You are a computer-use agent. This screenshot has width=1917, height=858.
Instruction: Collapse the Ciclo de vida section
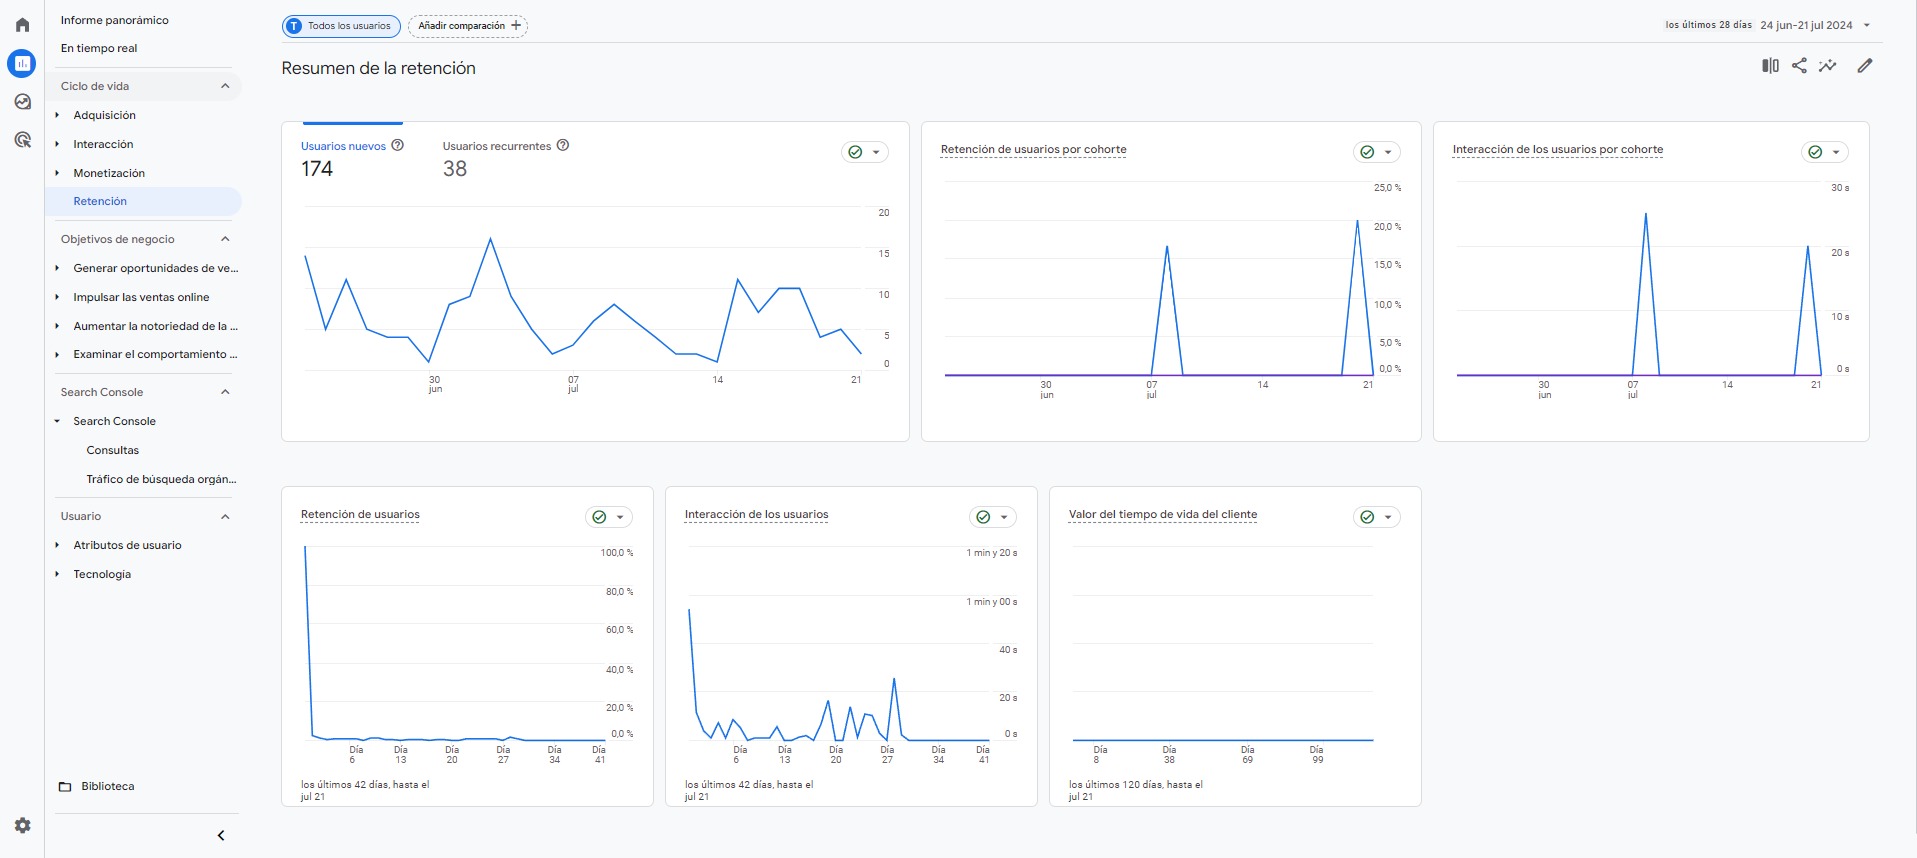click(225, 86)
